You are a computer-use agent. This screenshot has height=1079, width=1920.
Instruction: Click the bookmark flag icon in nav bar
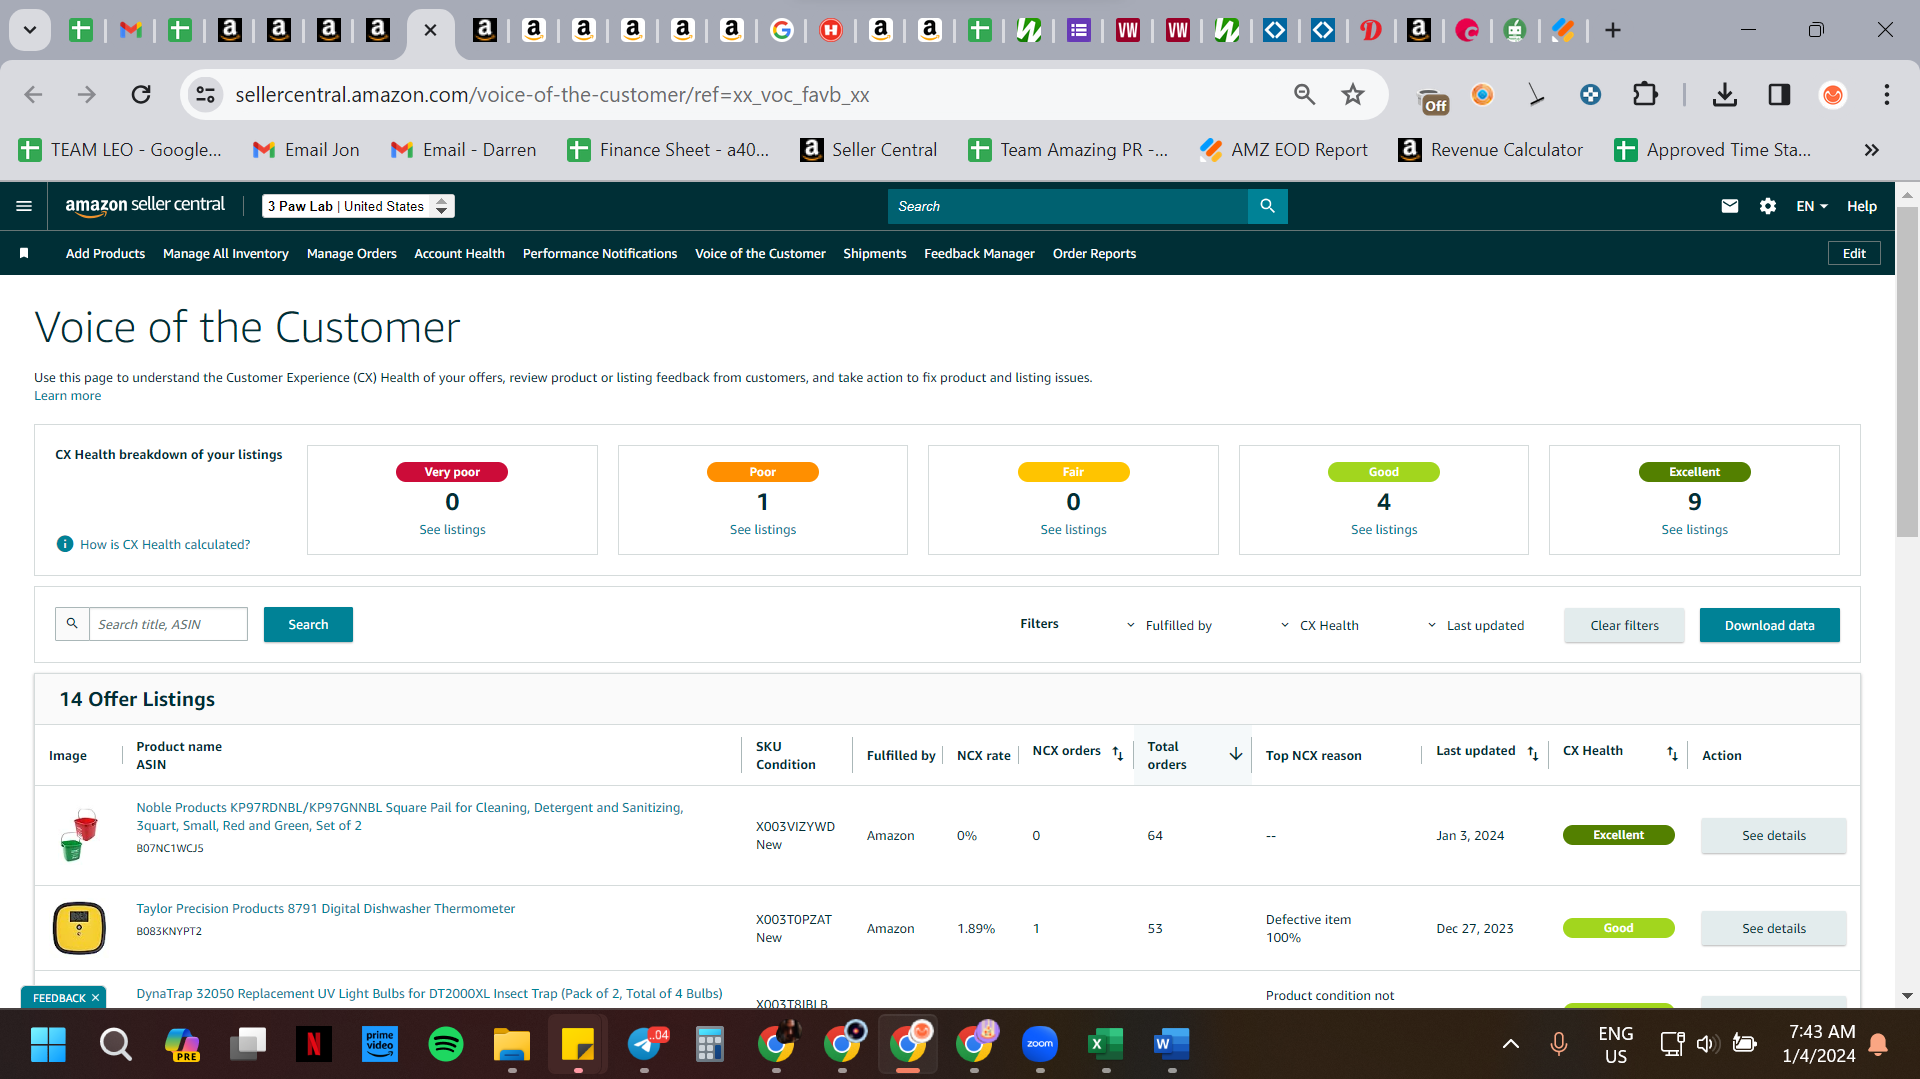click(x=24, y=254)
